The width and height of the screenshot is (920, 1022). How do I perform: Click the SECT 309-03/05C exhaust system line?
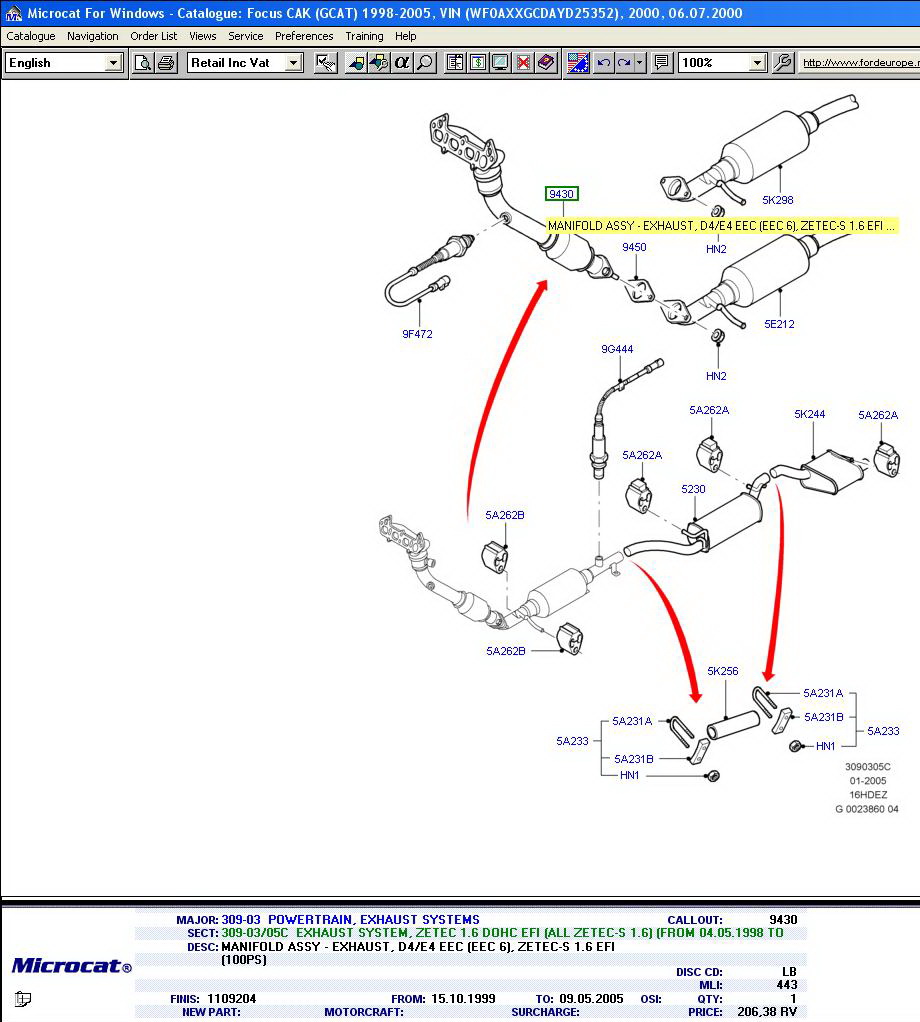(x=500, y=932)
